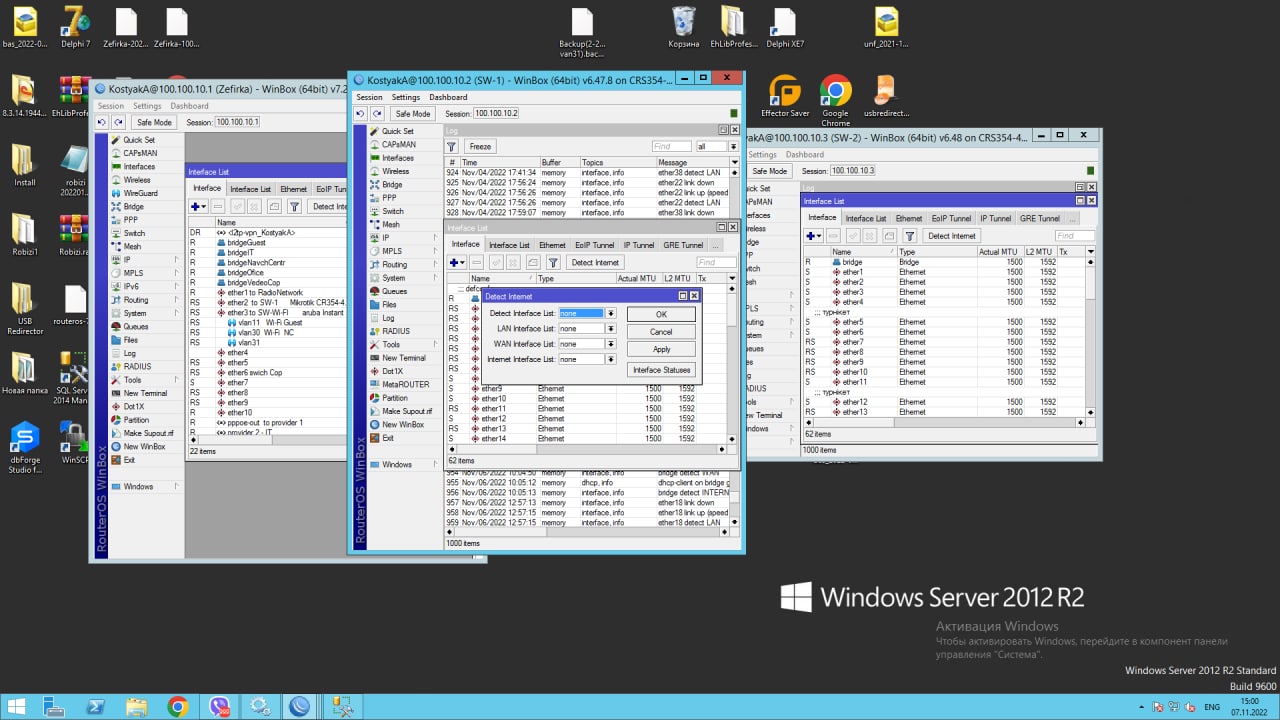Expand the Tools submenu in SW-1 sidebar
The height and width of the screenshot is (720, 1280).
tap(404, 344)
